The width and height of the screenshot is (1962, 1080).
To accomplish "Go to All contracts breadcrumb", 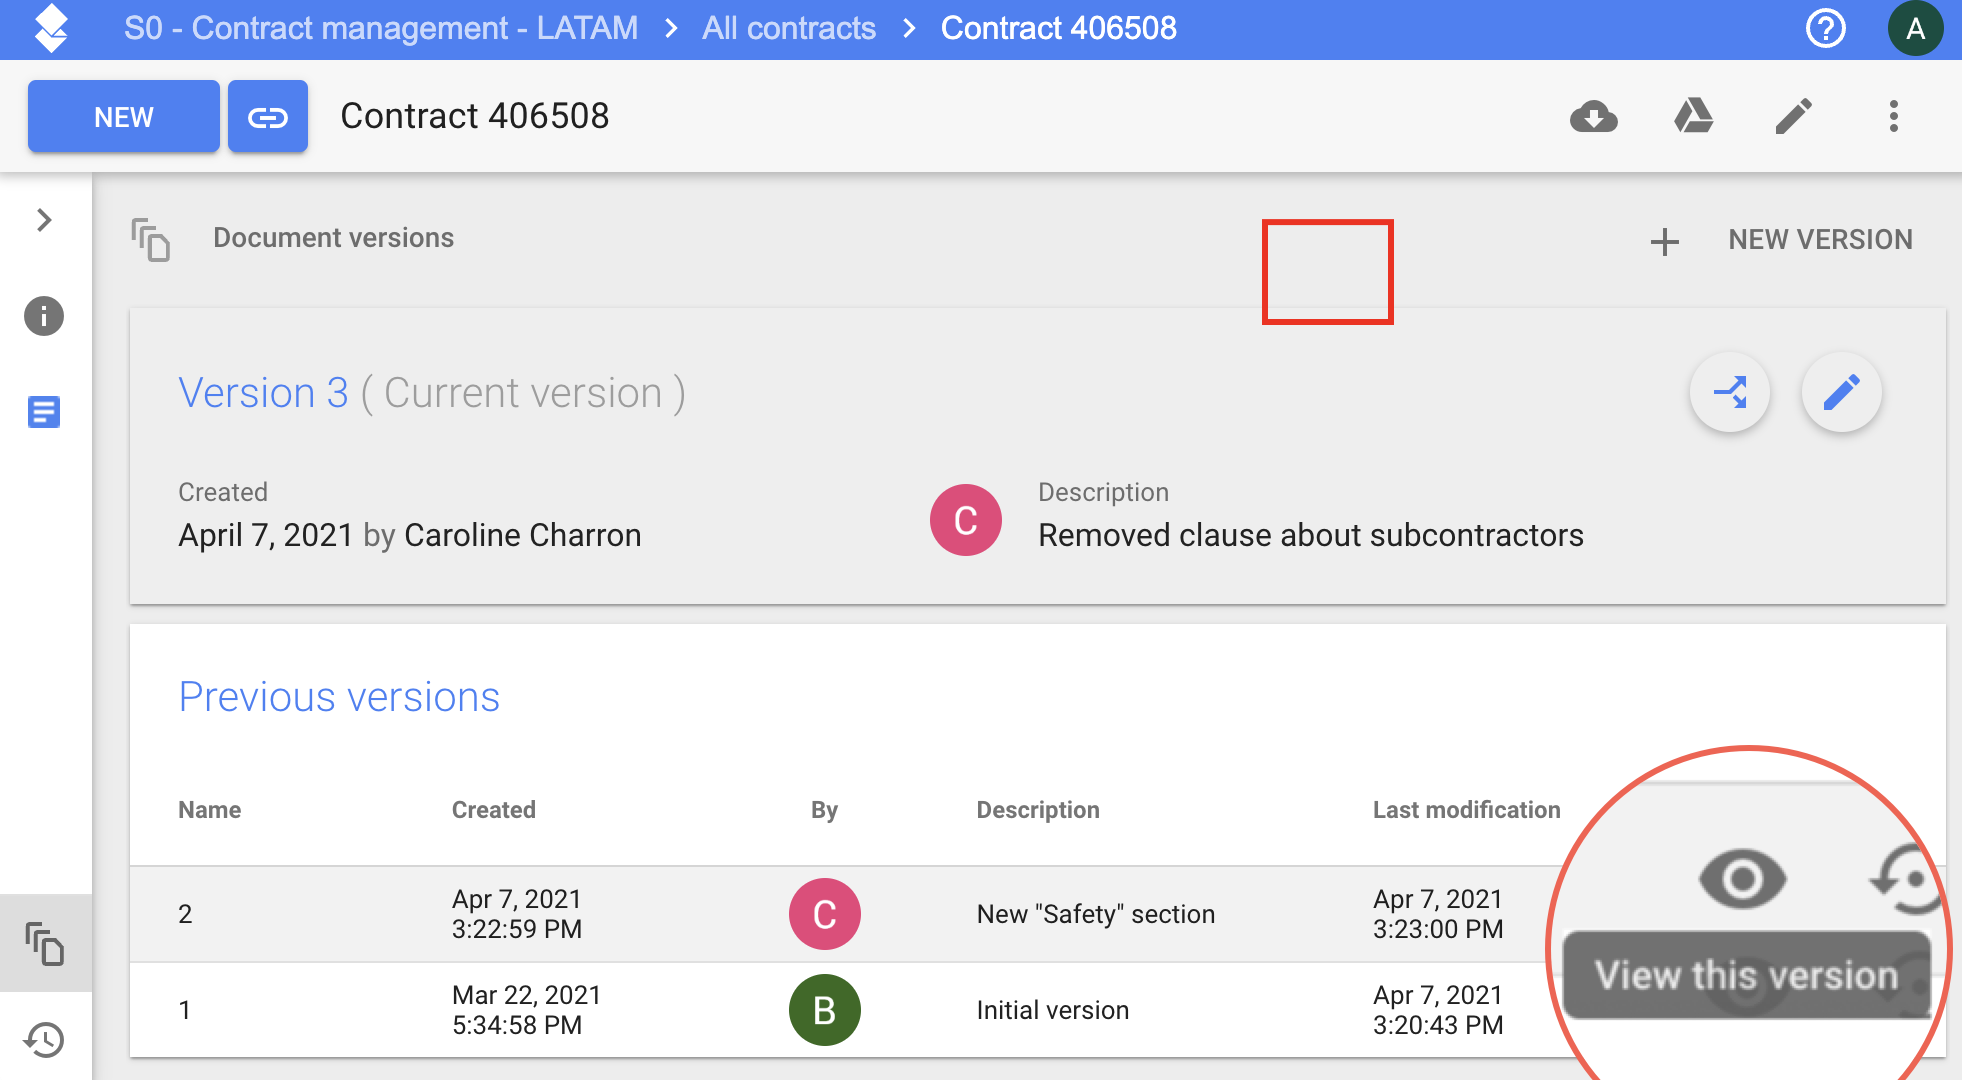I will pyautogui.click(x=788, y=28).
